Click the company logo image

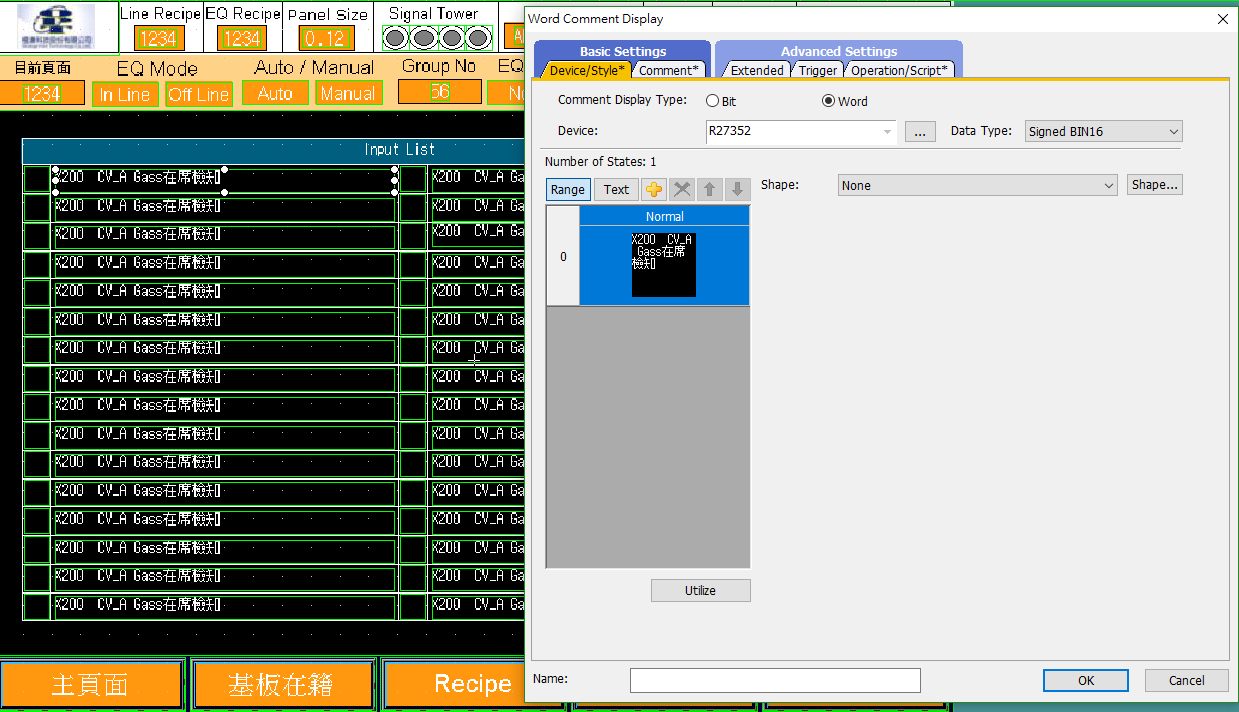tap(55, 27)
